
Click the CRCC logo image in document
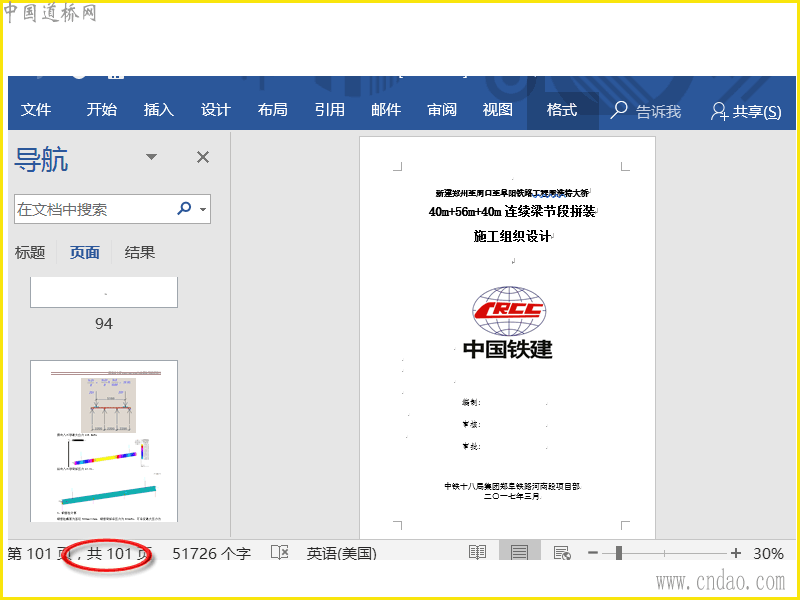coord(509,311)
